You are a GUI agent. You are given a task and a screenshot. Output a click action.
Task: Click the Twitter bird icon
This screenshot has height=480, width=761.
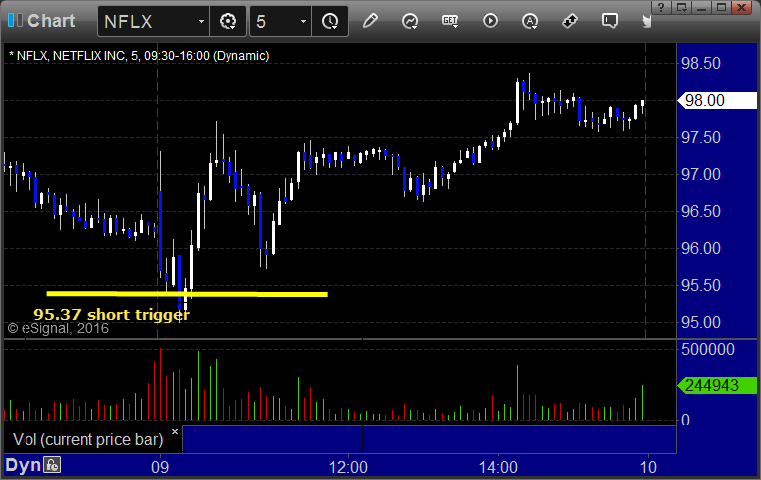(646, 21)
